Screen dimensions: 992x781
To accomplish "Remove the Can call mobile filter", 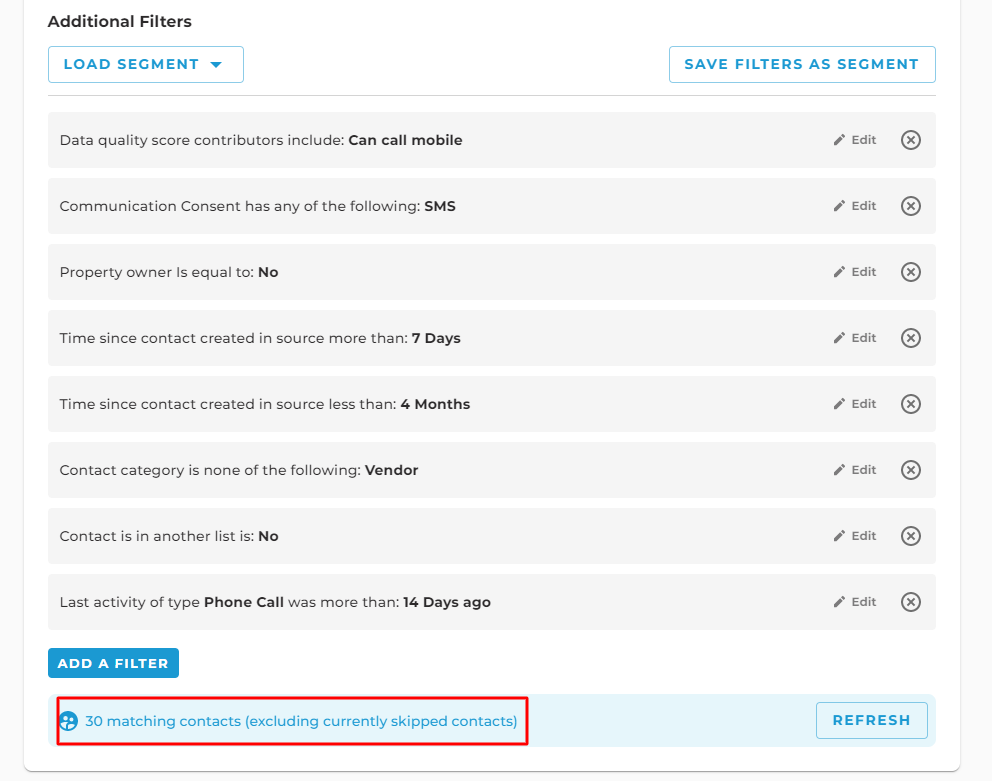I will coord(910,140).
